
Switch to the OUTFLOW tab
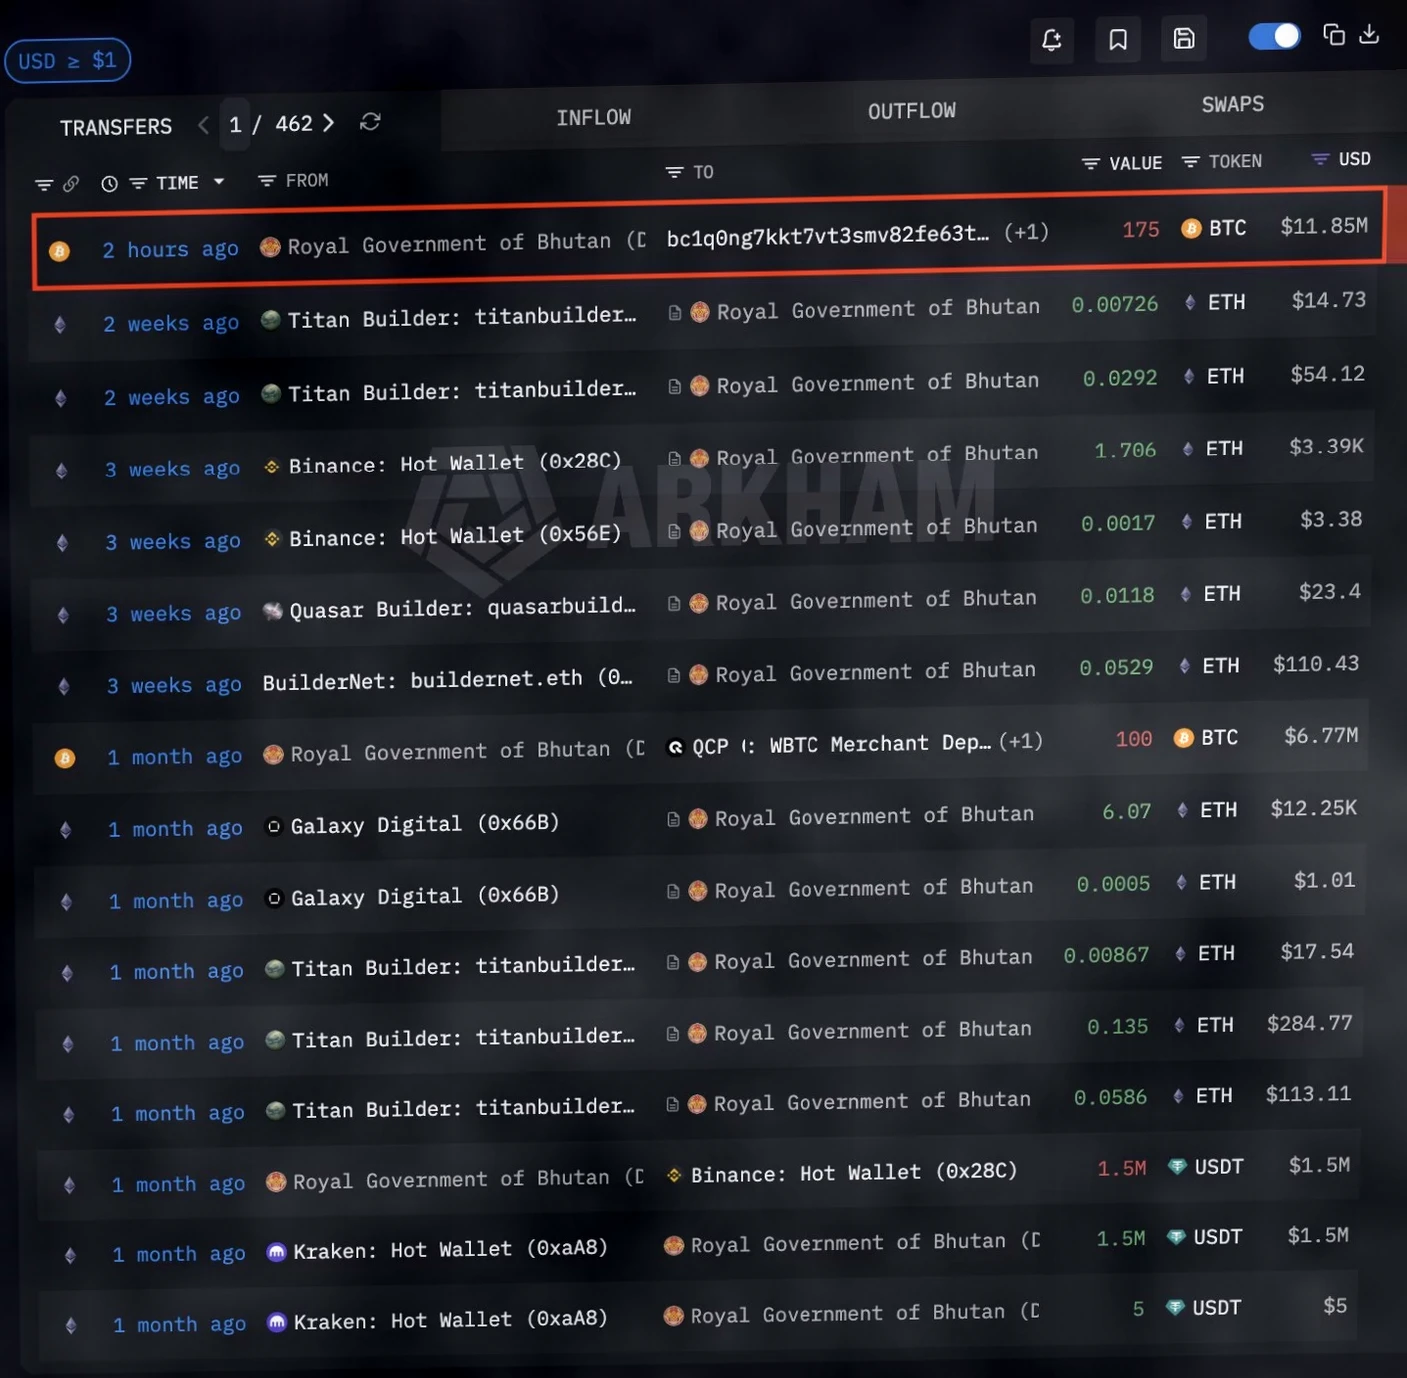tap(911, 110)
